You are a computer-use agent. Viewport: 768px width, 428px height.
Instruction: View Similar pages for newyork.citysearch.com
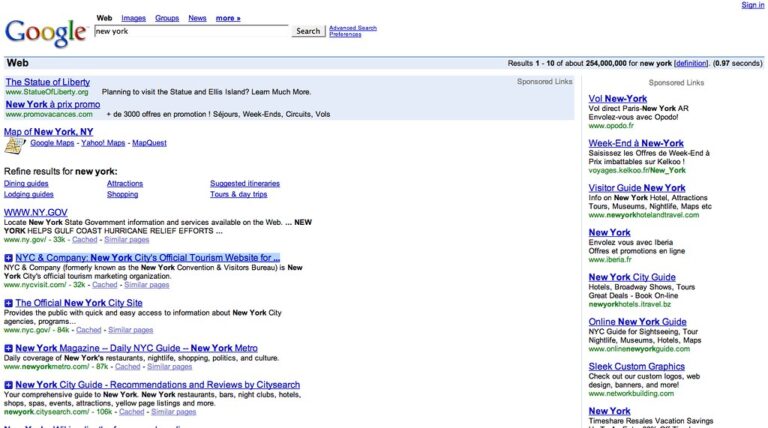pyautogui.click(x=174, y=412)
